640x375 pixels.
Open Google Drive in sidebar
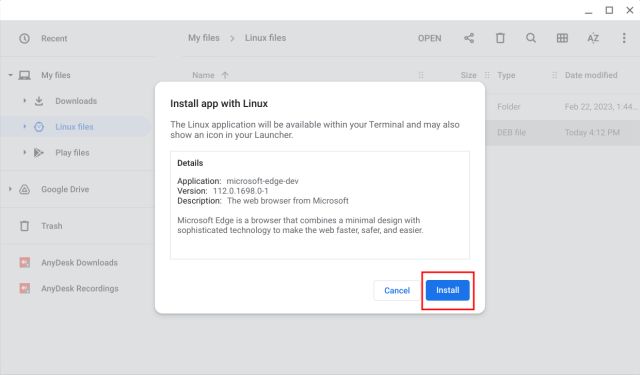click(x=65, y=189)
